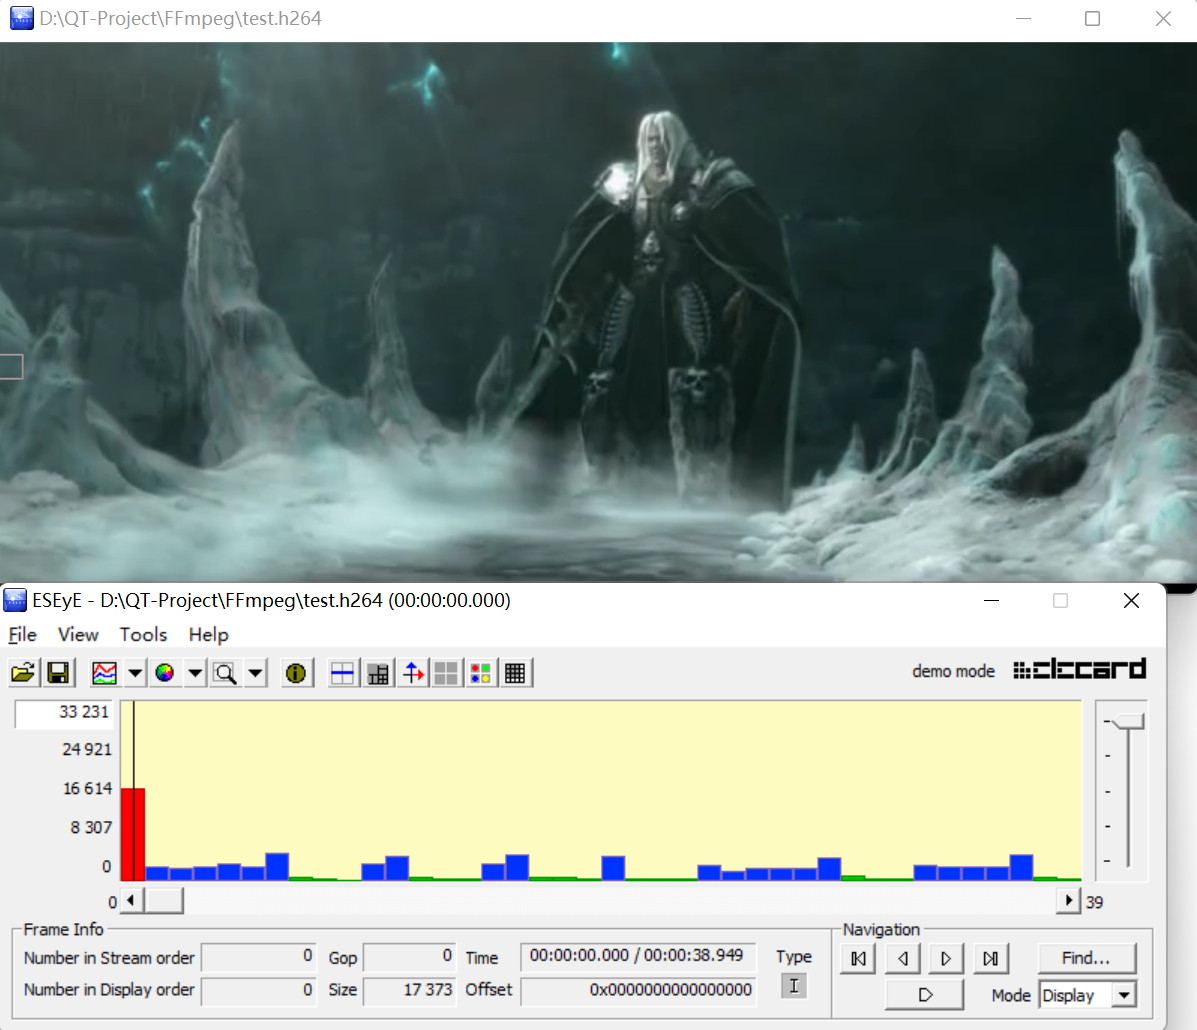This screenshot has height=1030, width=1197.
Task: Click the 33 231 scale value box
Action: point(64,713)
